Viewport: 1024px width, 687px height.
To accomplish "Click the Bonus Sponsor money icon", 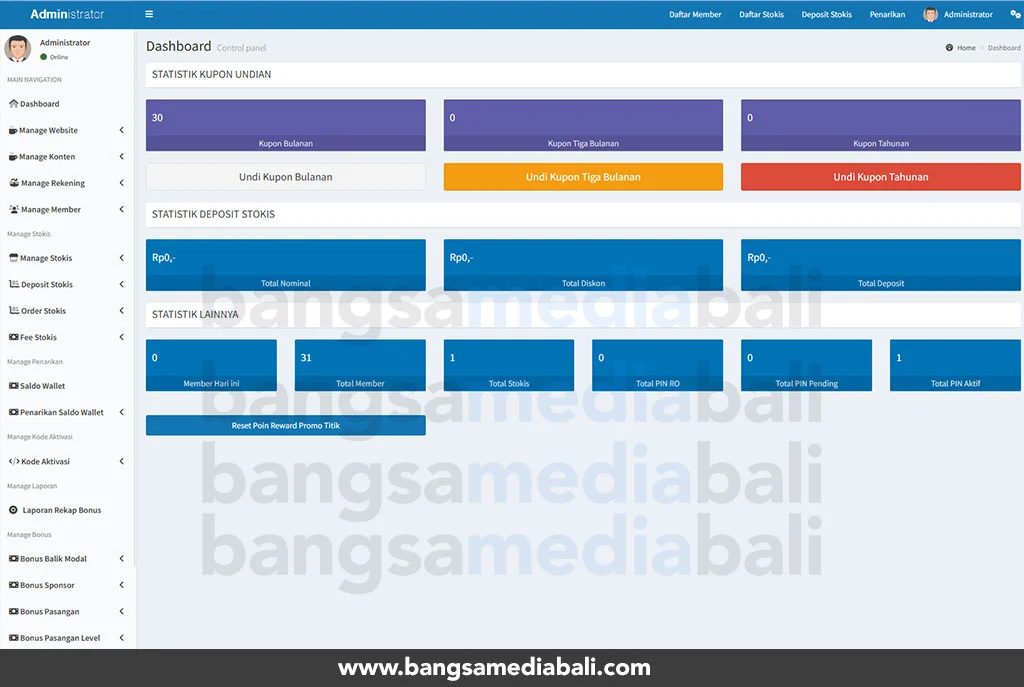I will (13, 585).
